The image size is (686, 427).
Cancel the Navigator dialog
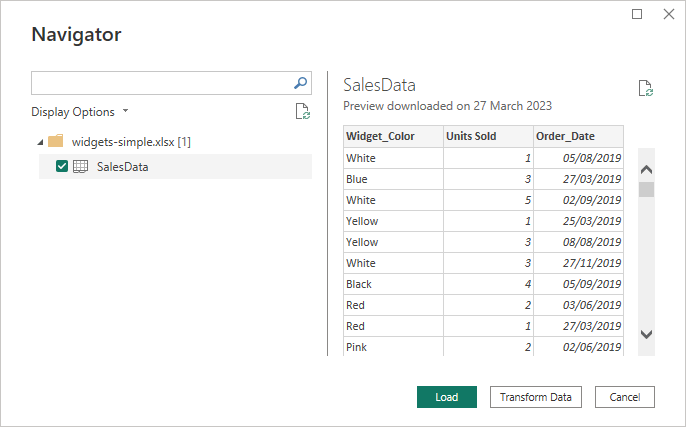624,397
